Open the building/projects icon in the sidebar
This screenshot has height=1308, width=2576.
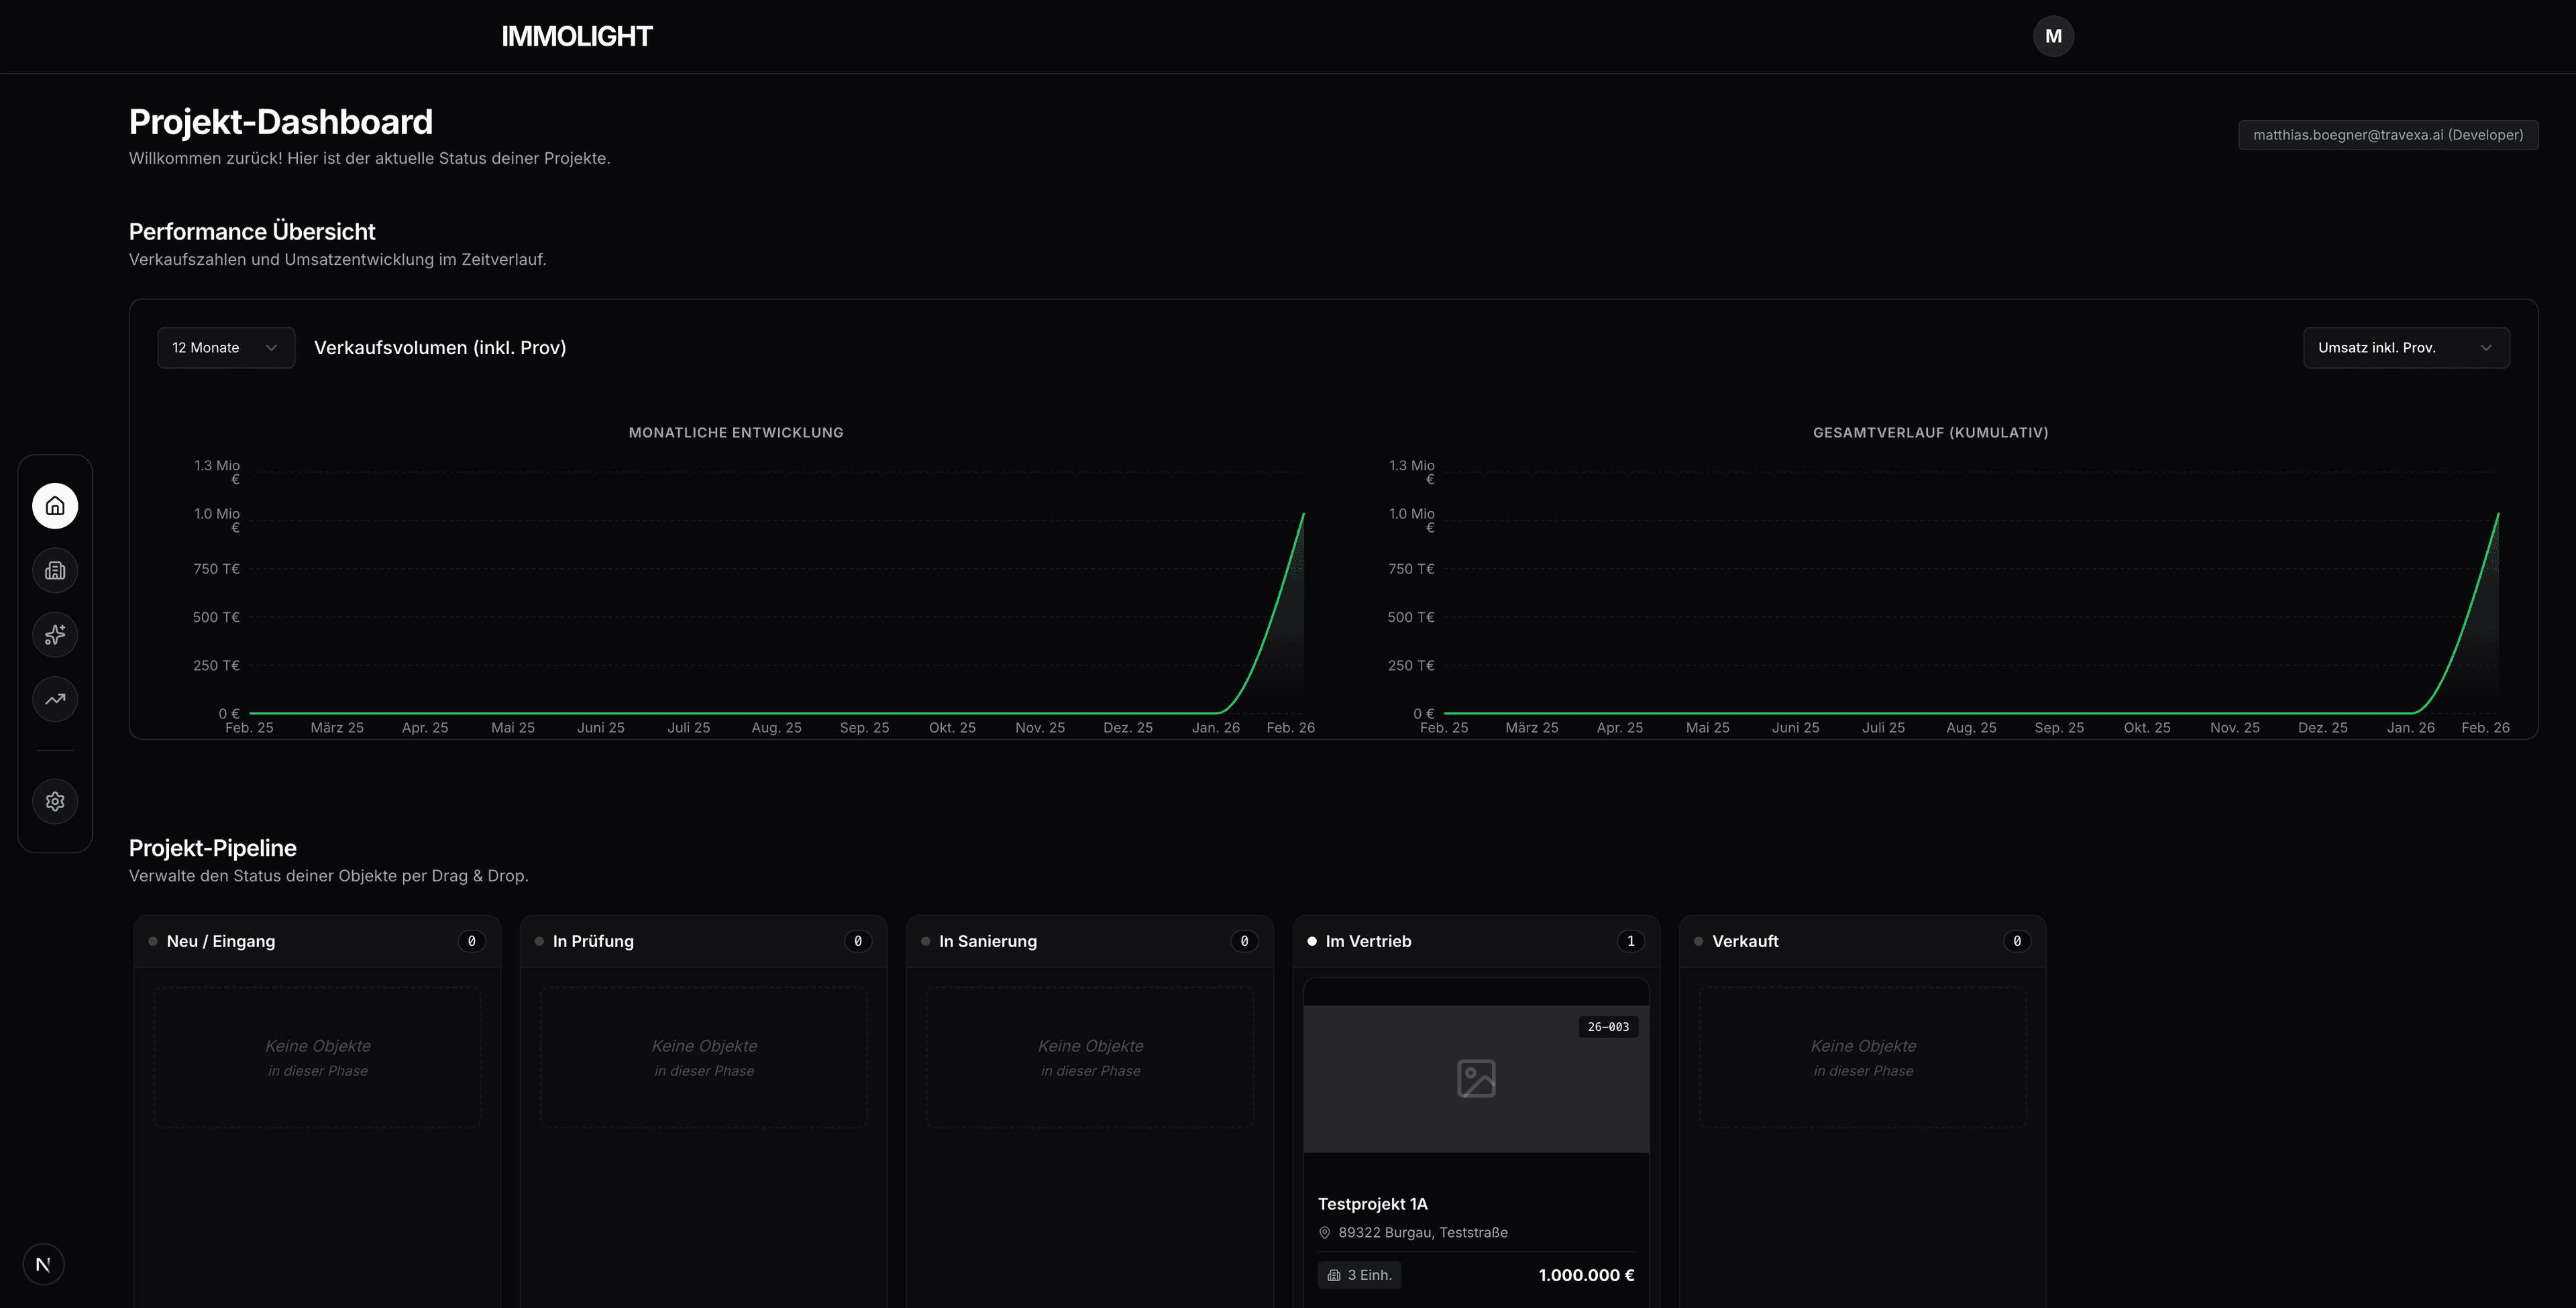[x=55, y=570]
